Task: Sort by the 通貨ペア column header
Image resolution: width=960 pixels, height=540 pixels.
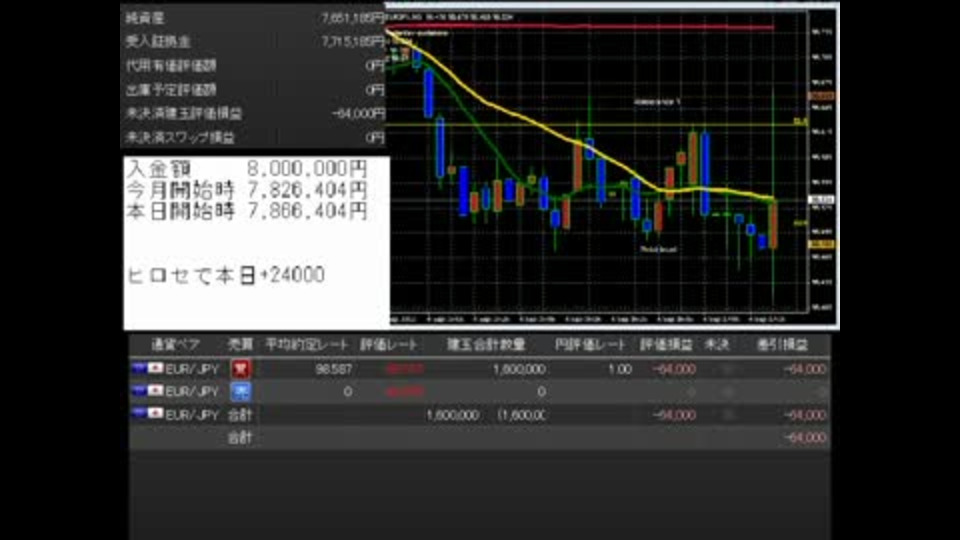Action: pyautogui.click(x=175, y=345)
